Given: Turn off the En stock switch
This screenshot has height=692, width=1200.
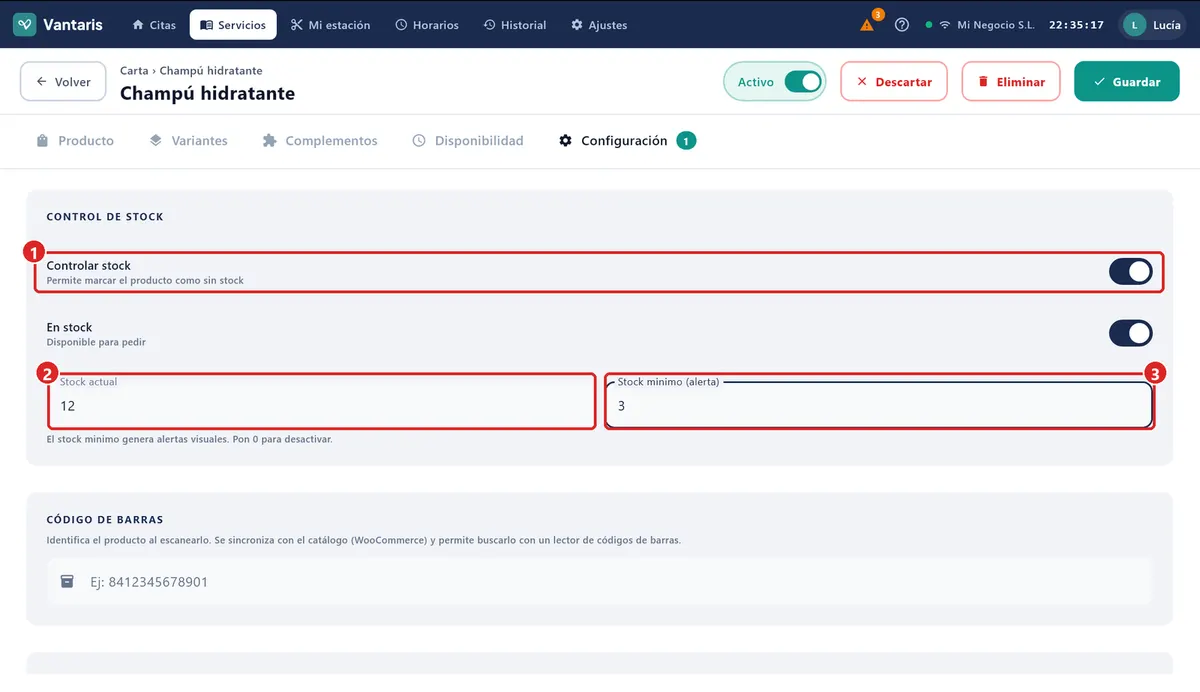Looking at the screenshot, I should [1130, 333].
